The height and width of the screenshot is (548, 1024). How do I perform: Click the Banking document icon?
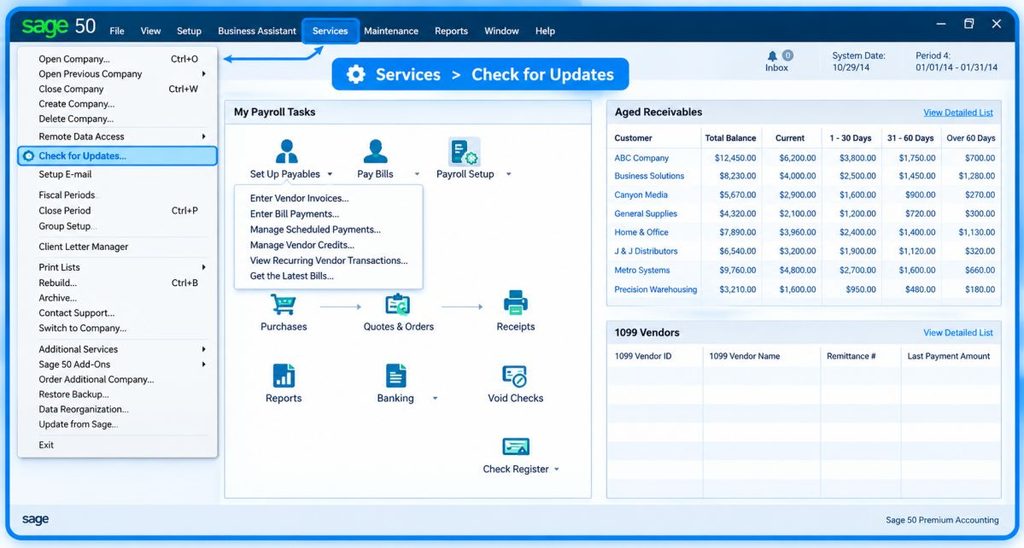coord(396,376)
